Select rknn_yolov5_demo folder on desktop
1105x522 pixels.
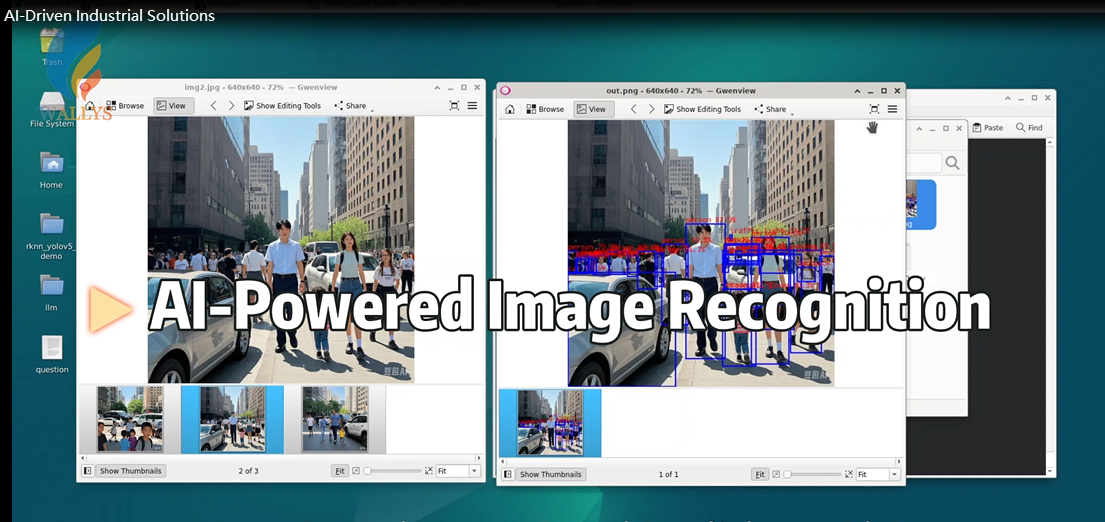click(x=51, y=237)
